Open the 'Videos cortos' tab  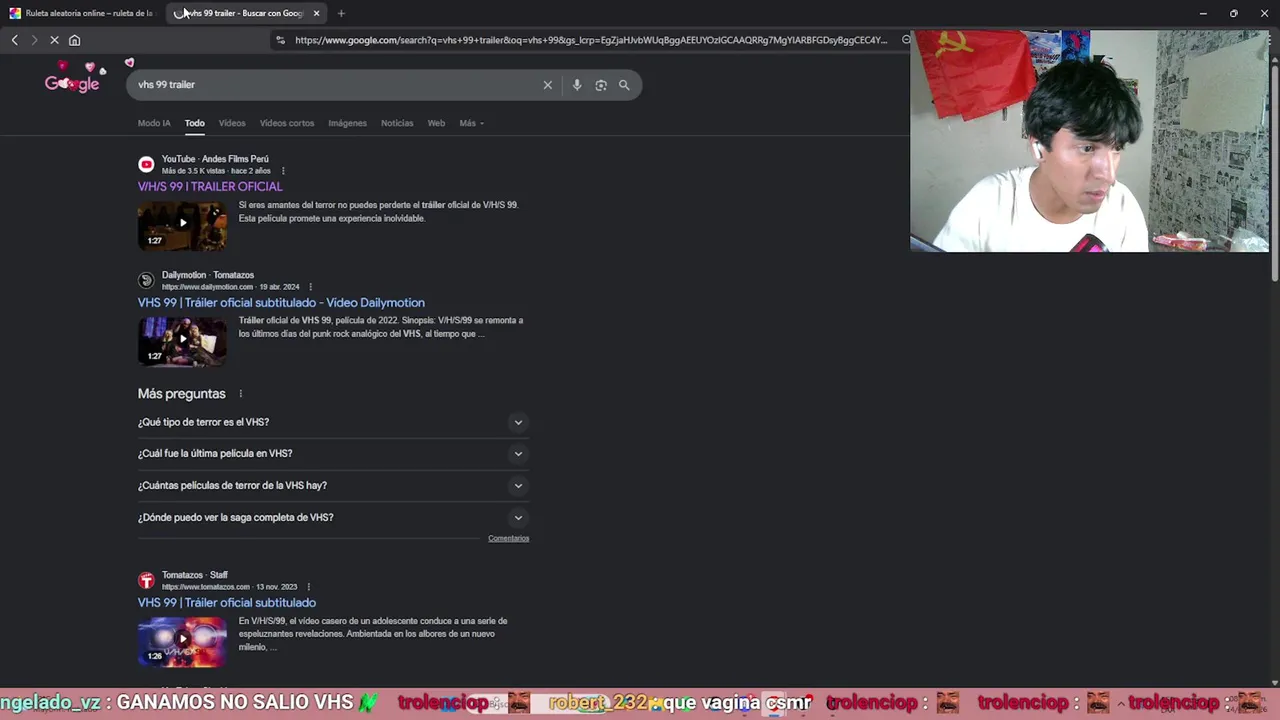tap(287, 123)
